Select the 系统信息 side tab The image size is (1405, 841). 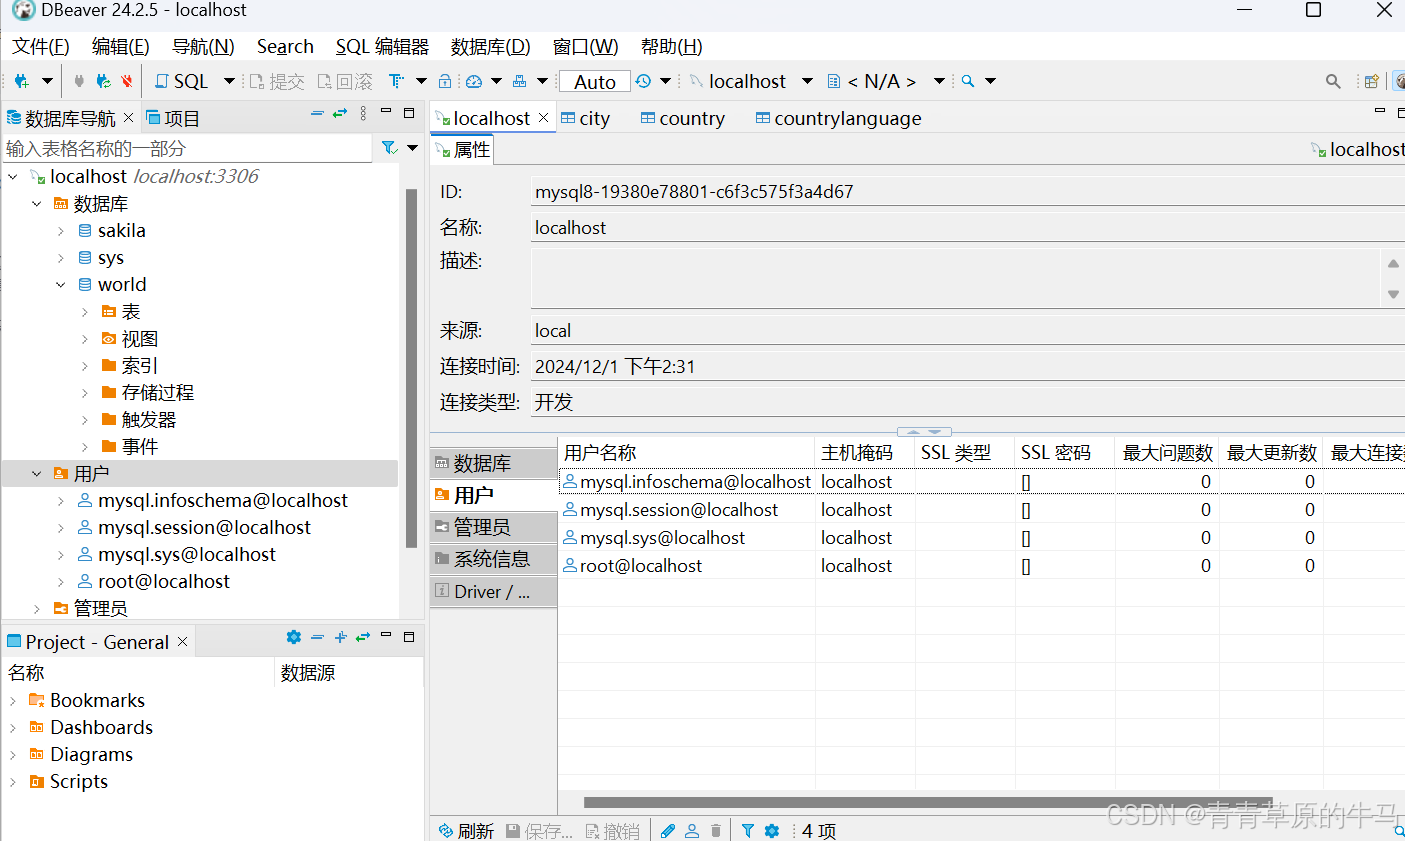pyautogui.click(x=493, y=559)
